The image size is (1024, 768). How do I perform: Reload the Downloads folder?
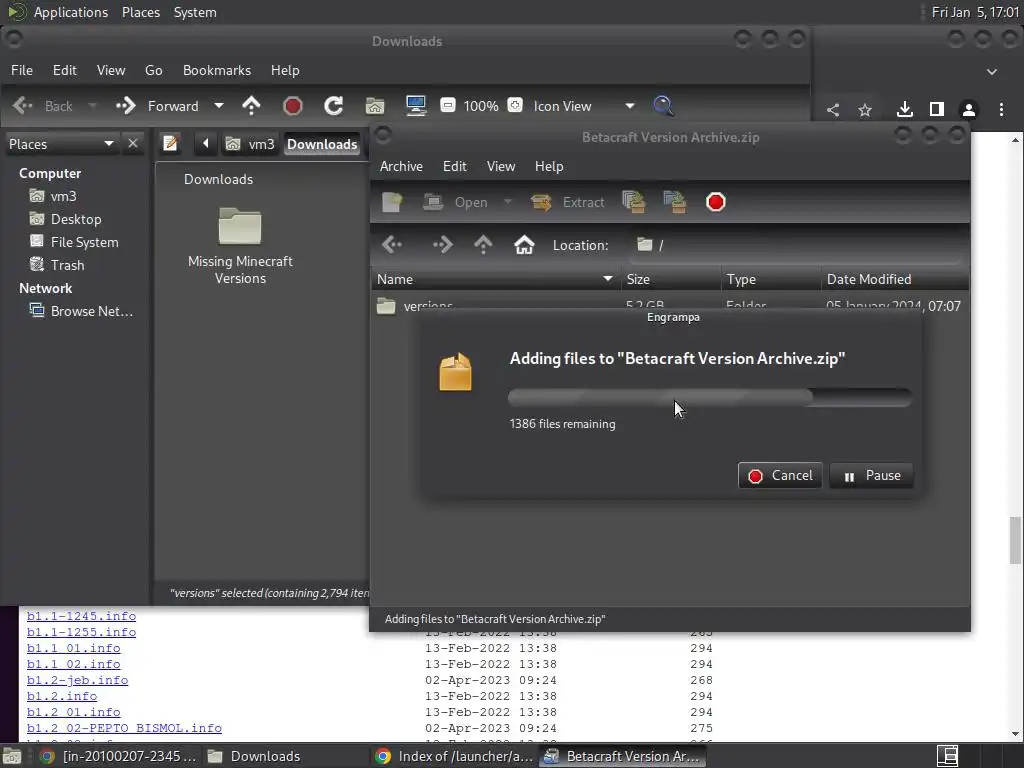coord(334,106)
